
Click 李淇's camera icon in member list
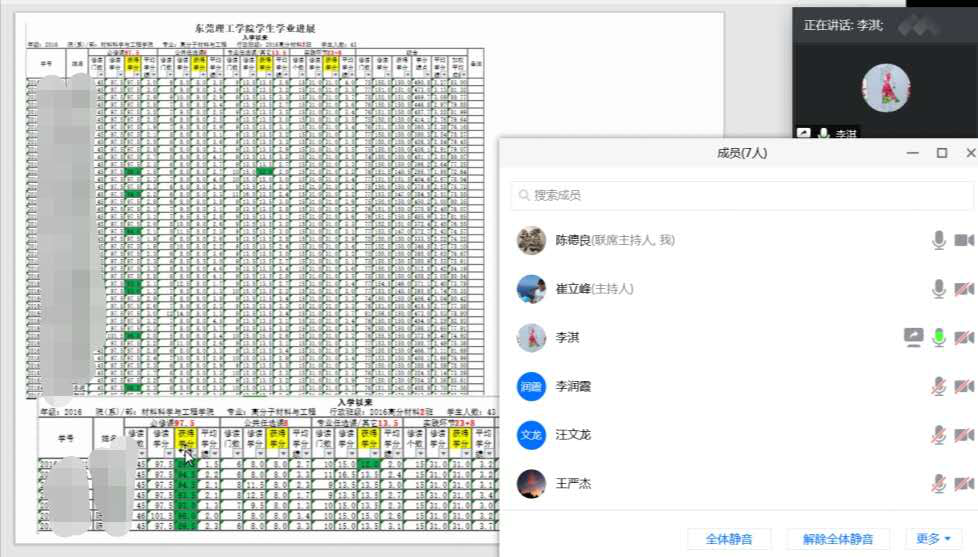(x=964, y=337)
